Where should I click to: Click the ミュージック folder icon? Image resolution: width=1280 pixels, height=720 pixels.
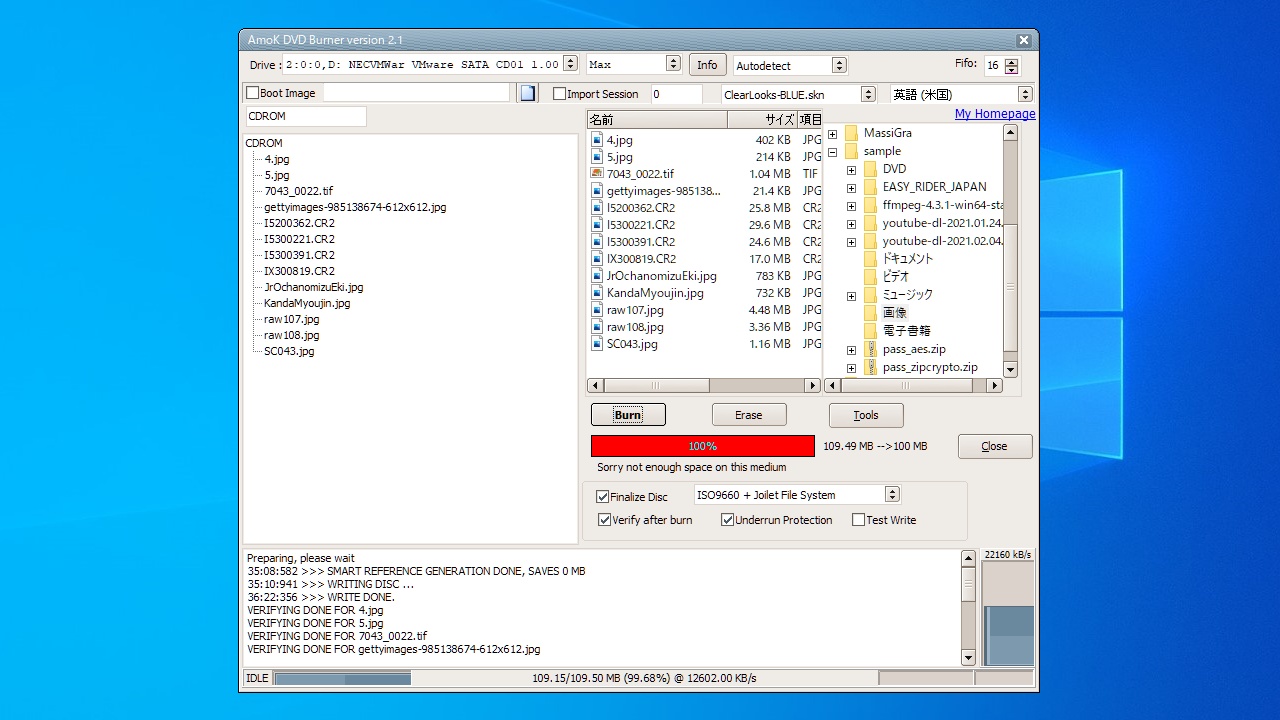click(x=870, y=295)
